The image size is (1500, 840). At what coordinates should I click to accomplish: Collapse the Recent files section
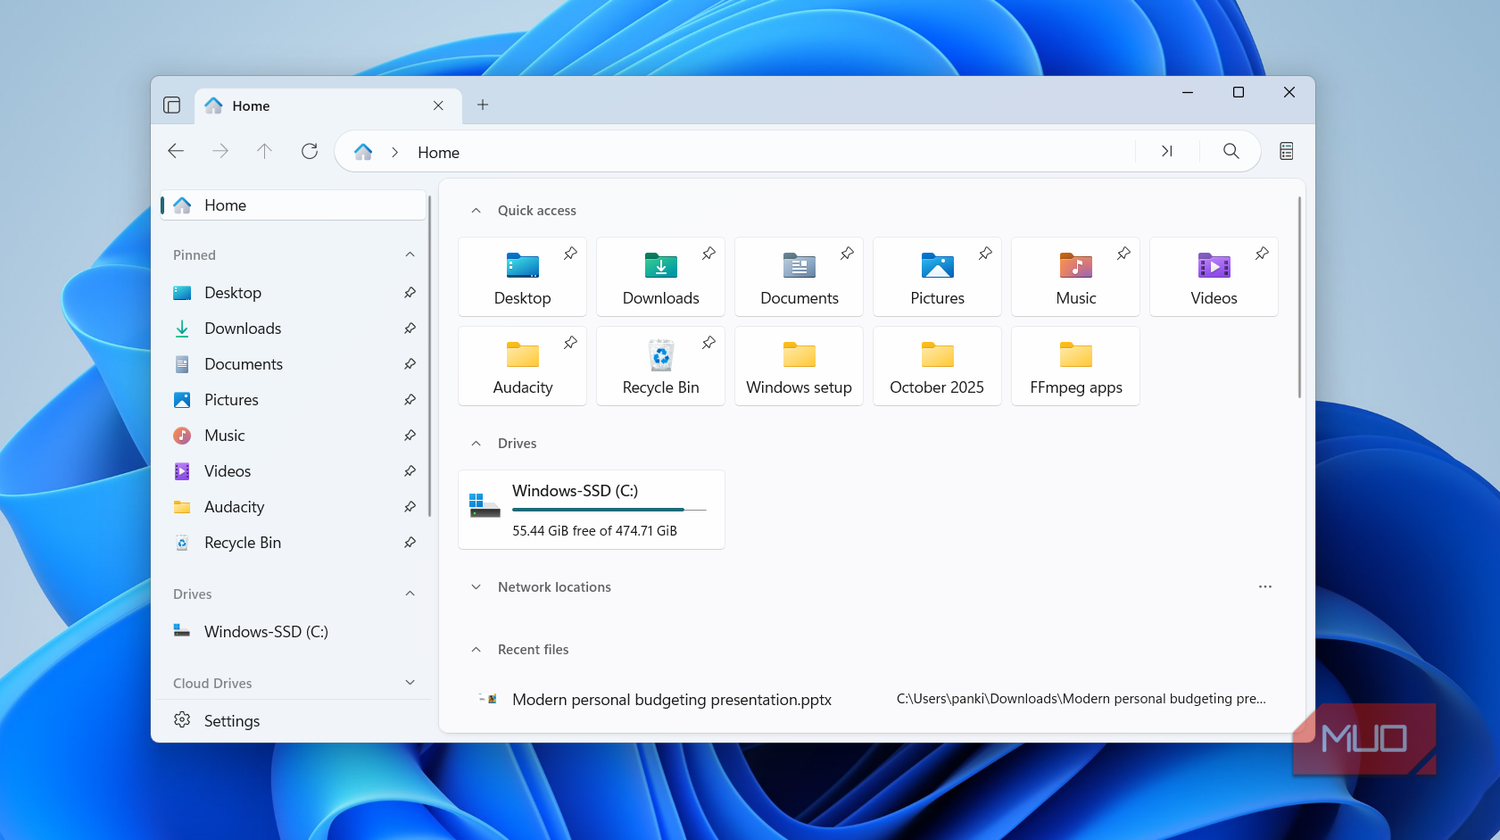[x=476, y=650]
